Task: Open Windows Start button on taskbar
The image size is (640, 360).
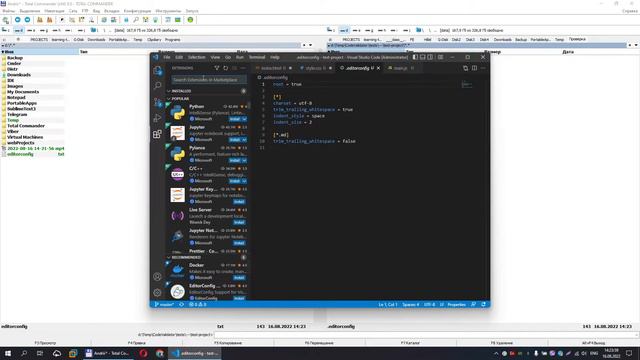Action: [8, 353]
